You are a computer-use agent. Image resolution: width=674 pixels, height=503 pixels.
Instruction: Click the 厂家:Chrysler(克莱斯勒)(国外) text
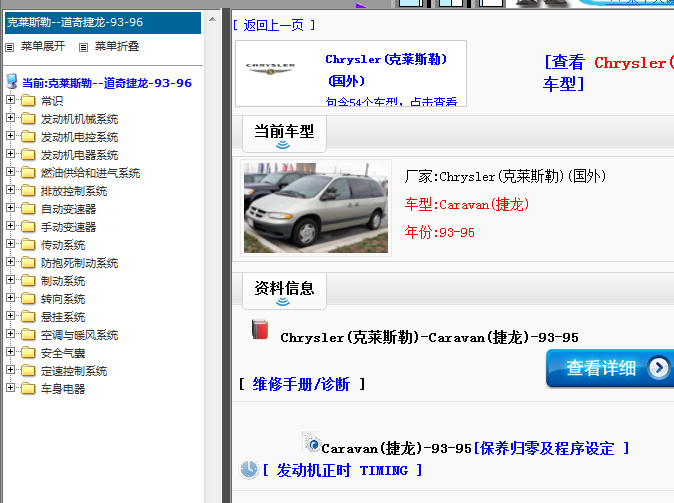click(505, 176)
